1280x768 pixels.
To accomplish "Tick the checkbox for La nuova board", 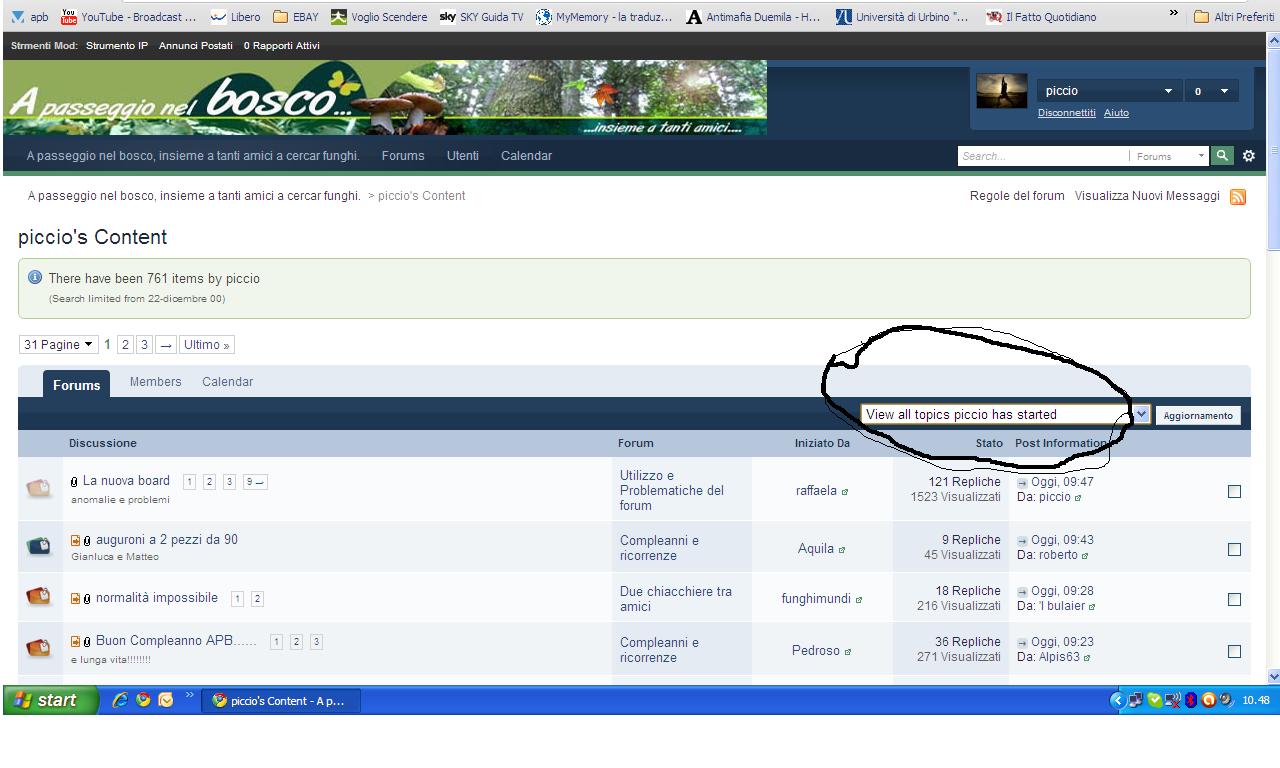I will [x=1234, y=491].
